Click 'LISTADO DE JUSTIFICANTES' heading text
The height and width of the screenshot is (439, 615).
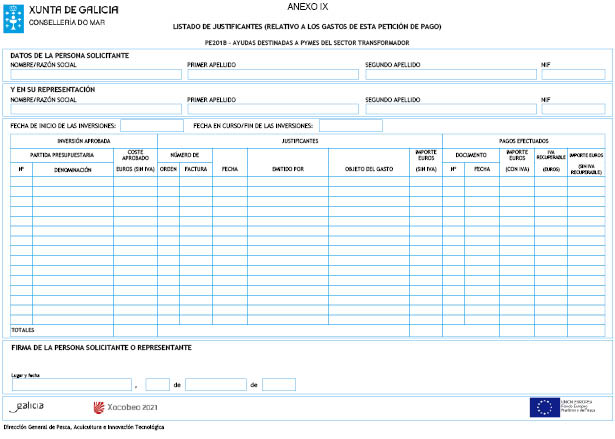[217, 27]
